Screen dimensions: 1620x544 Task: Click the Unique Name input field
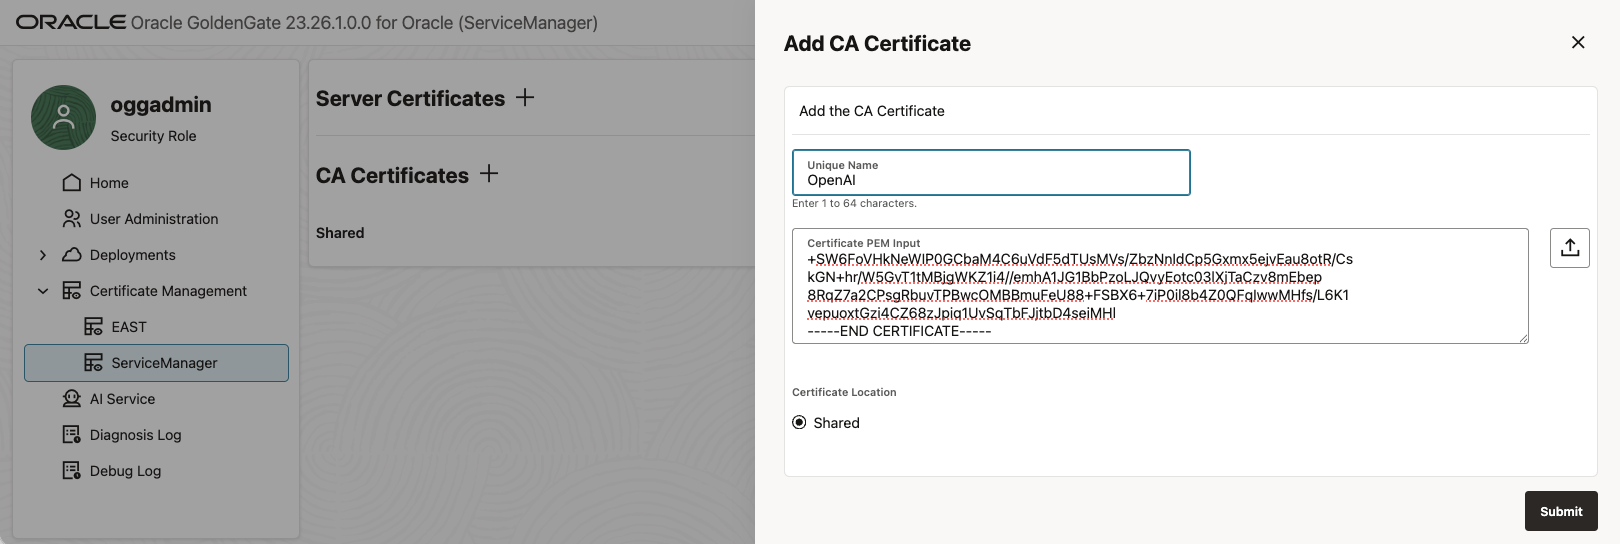tap(990, 180)
